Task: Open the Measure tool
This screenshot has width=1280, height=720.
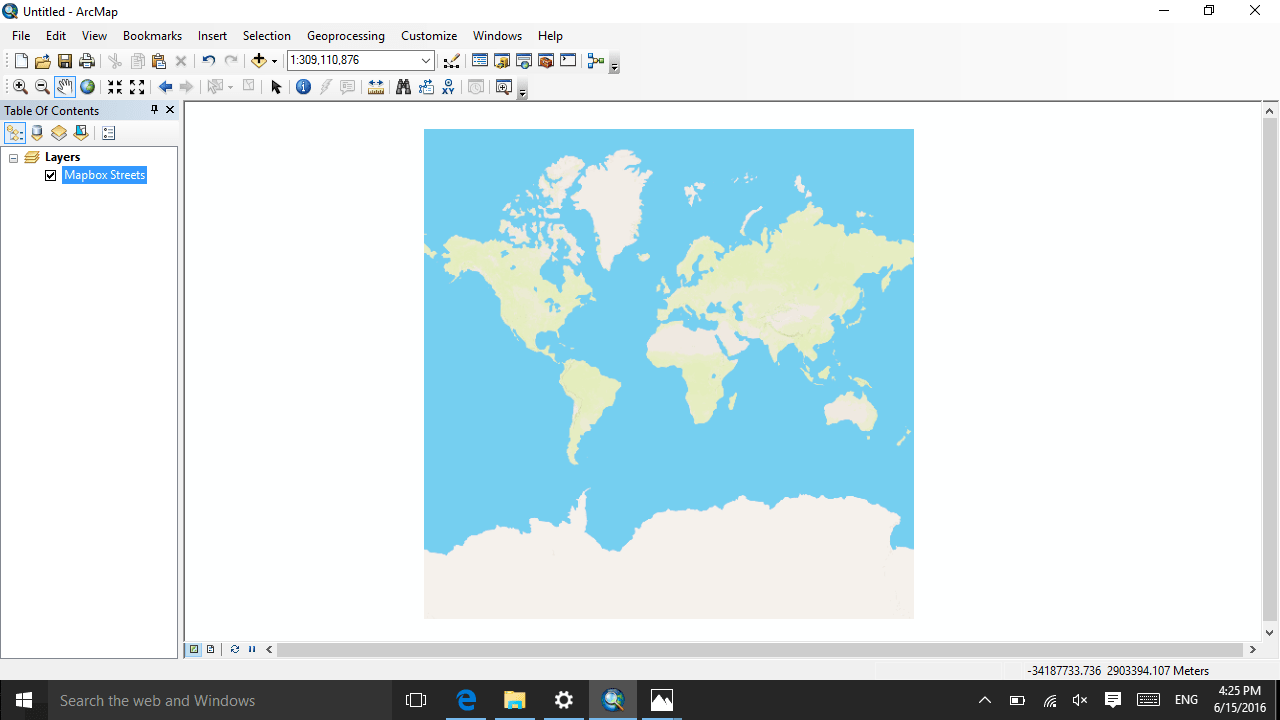Action: coord(375,87)
